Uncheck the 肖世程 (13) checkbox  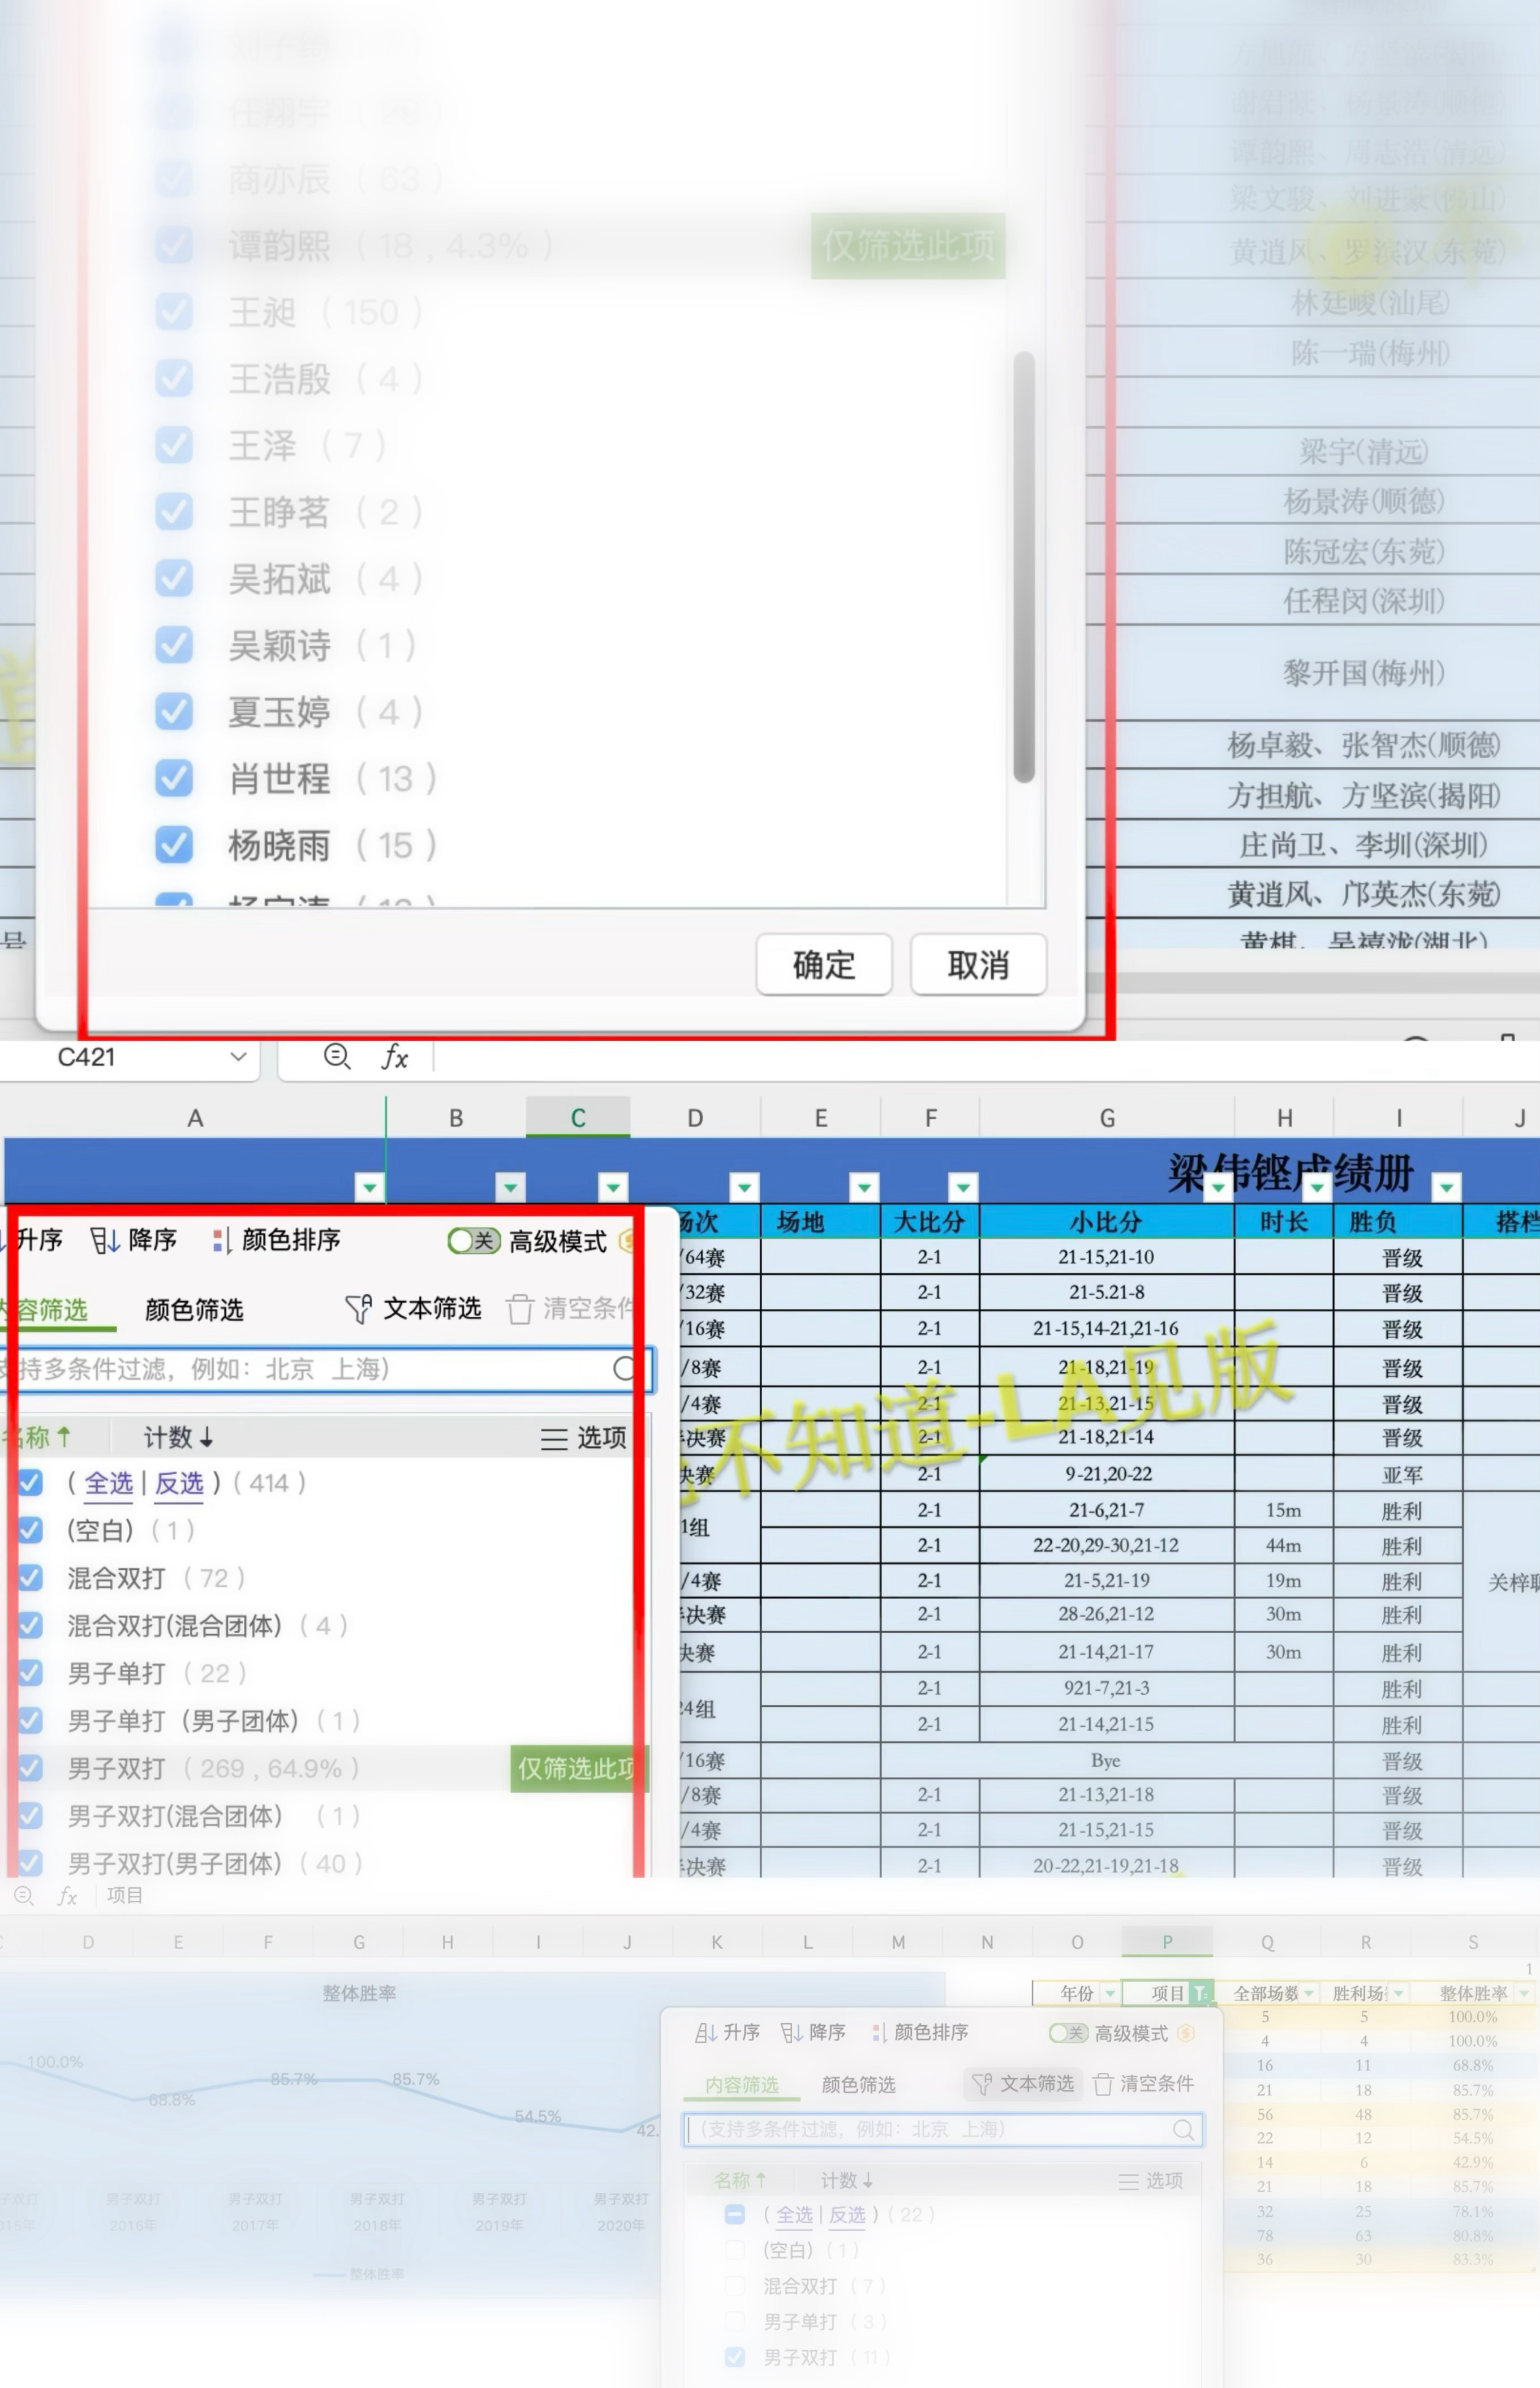(174, 778)
